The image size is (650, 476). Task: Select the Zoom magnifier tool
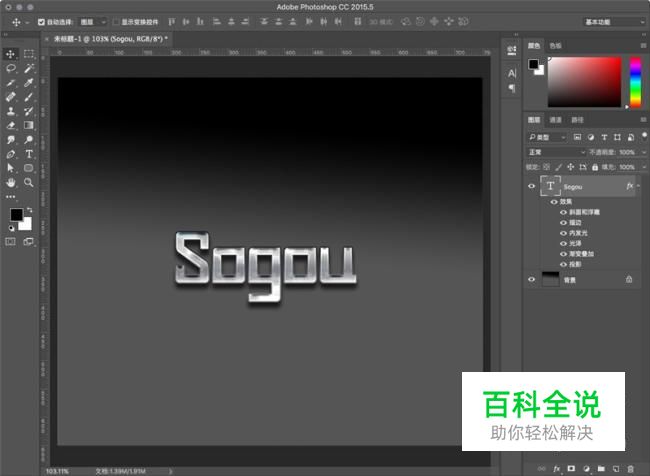[x=29, y=183]
